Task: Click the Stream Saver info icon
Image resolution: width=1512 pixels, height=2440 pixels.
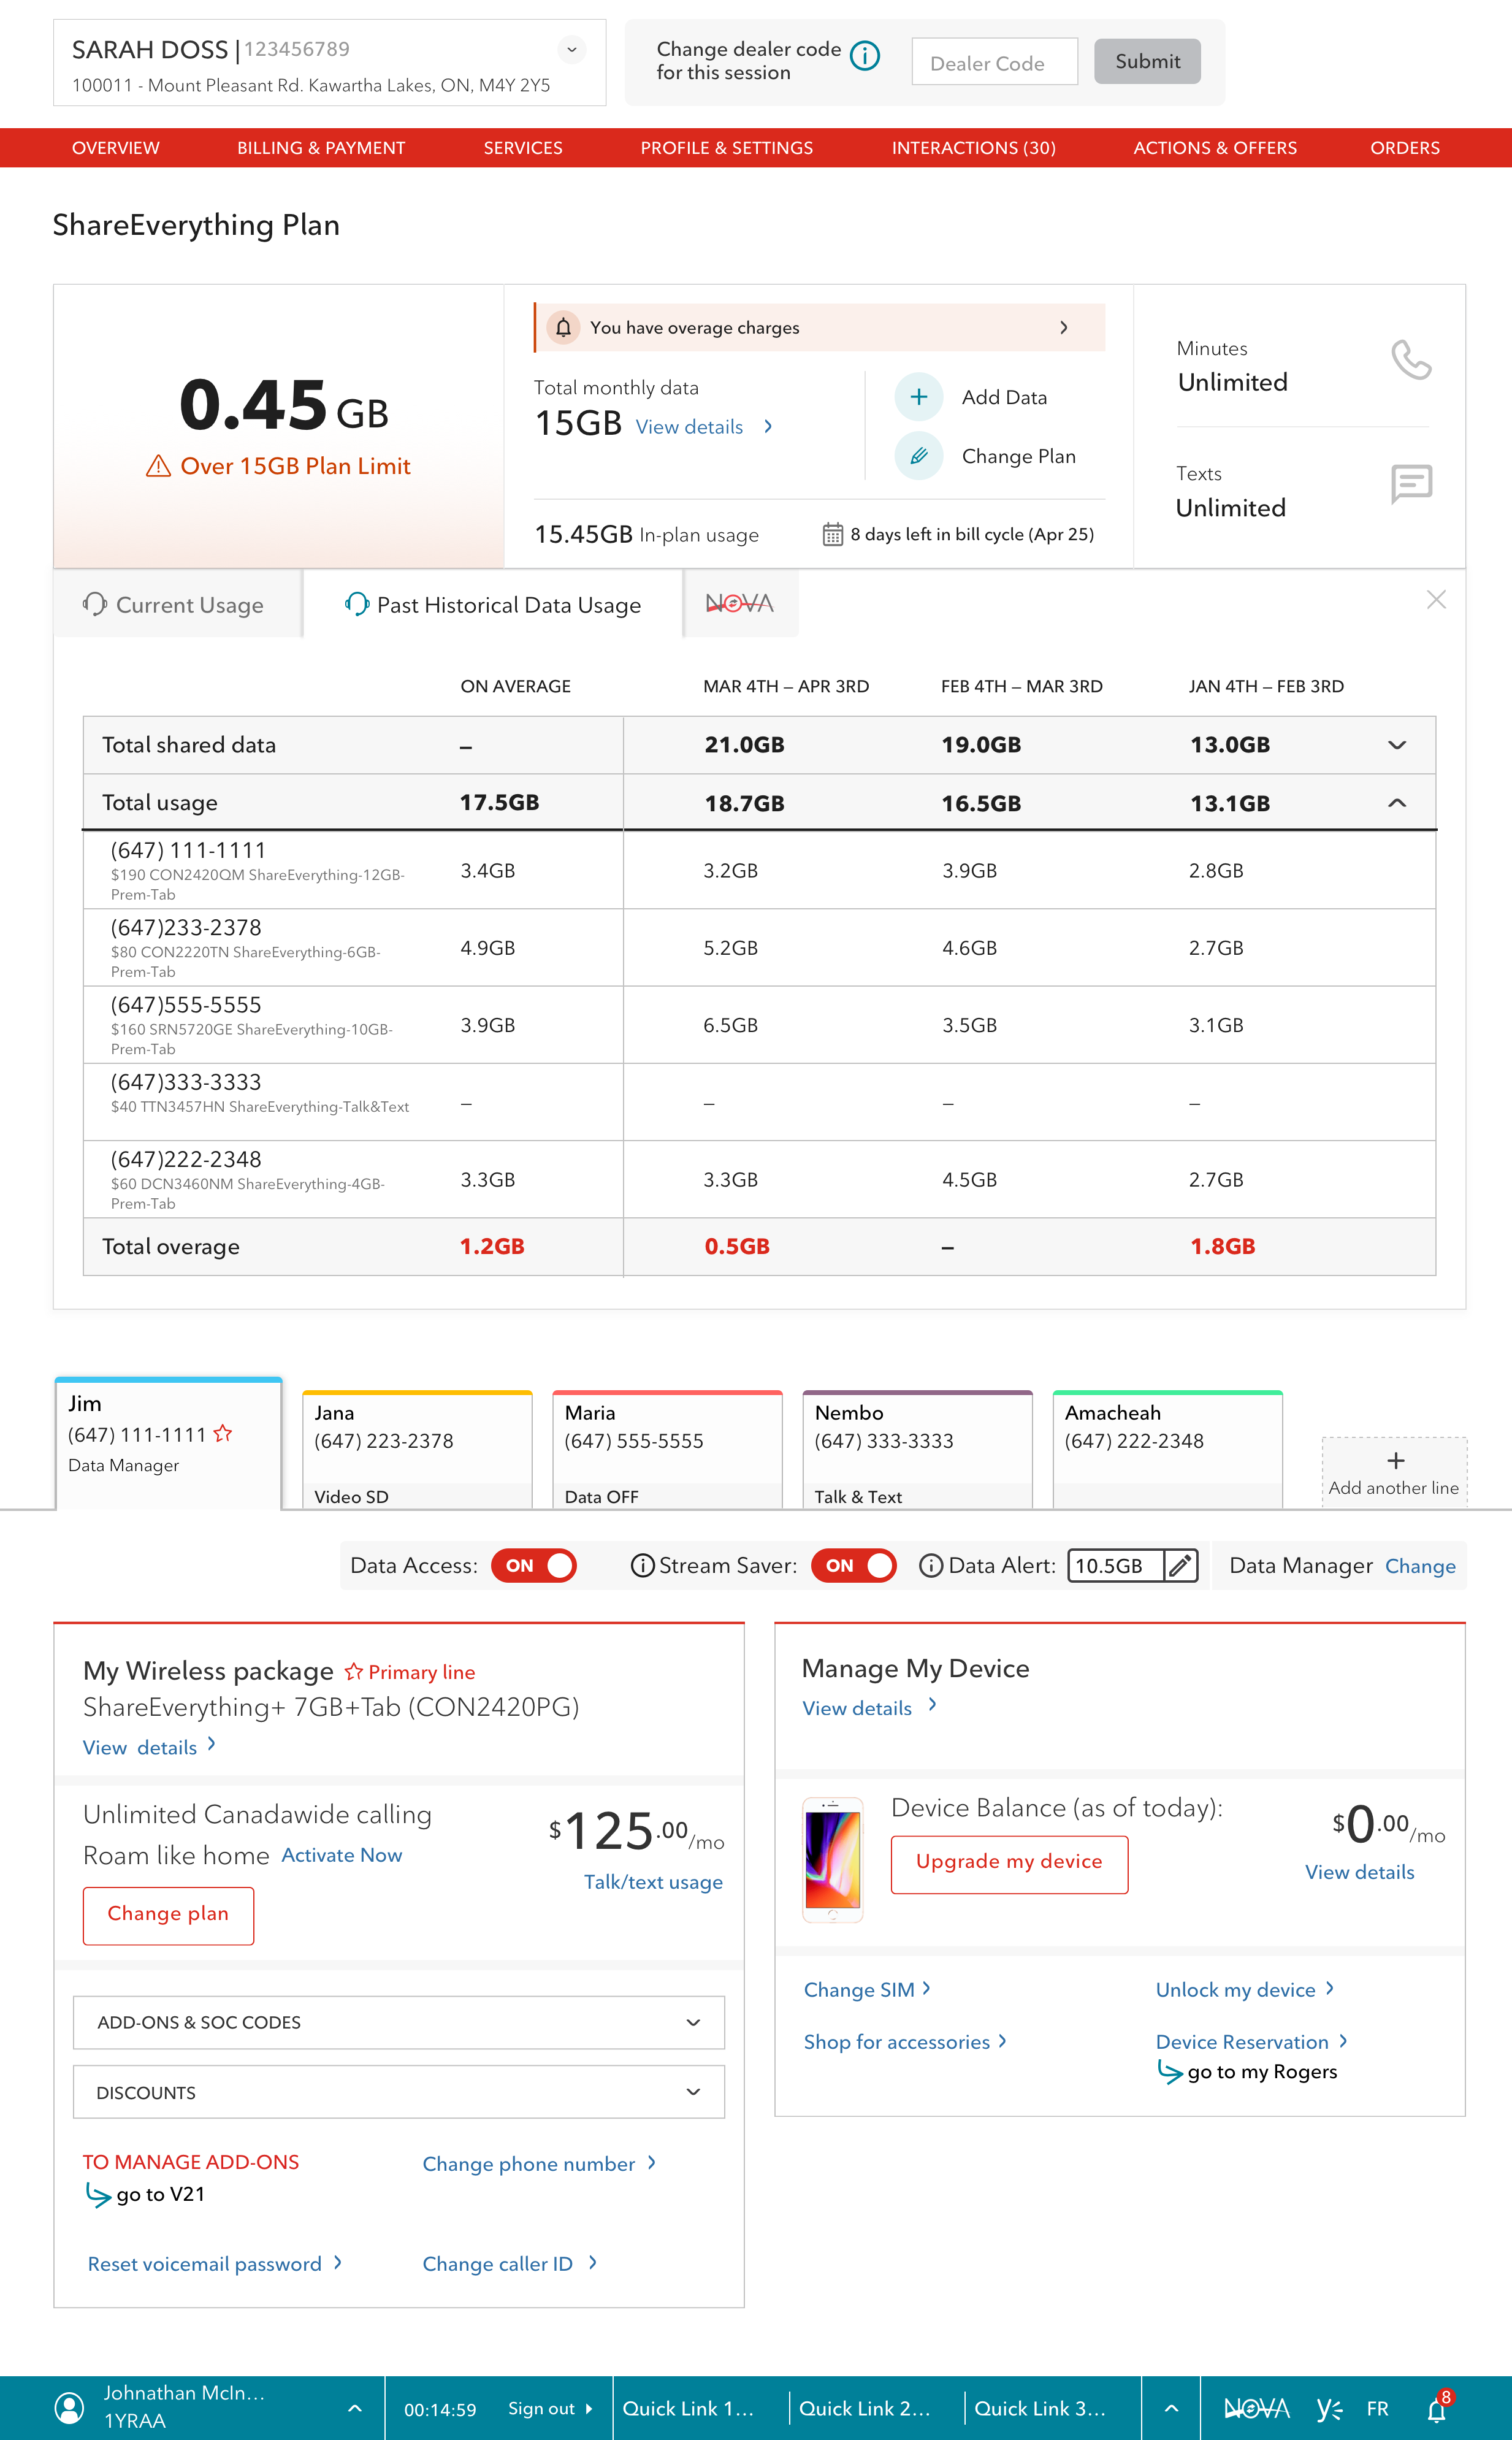Action: coord(642,1566)
